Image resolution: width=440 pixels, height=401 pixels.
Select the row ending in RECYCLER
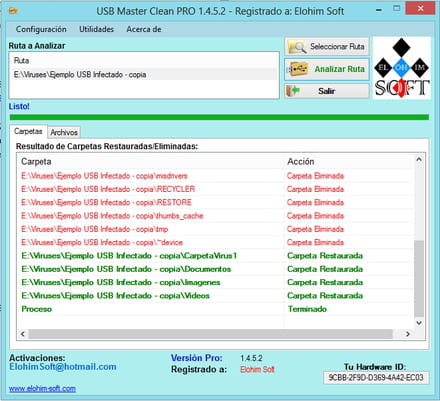click(x=216, y=189)
